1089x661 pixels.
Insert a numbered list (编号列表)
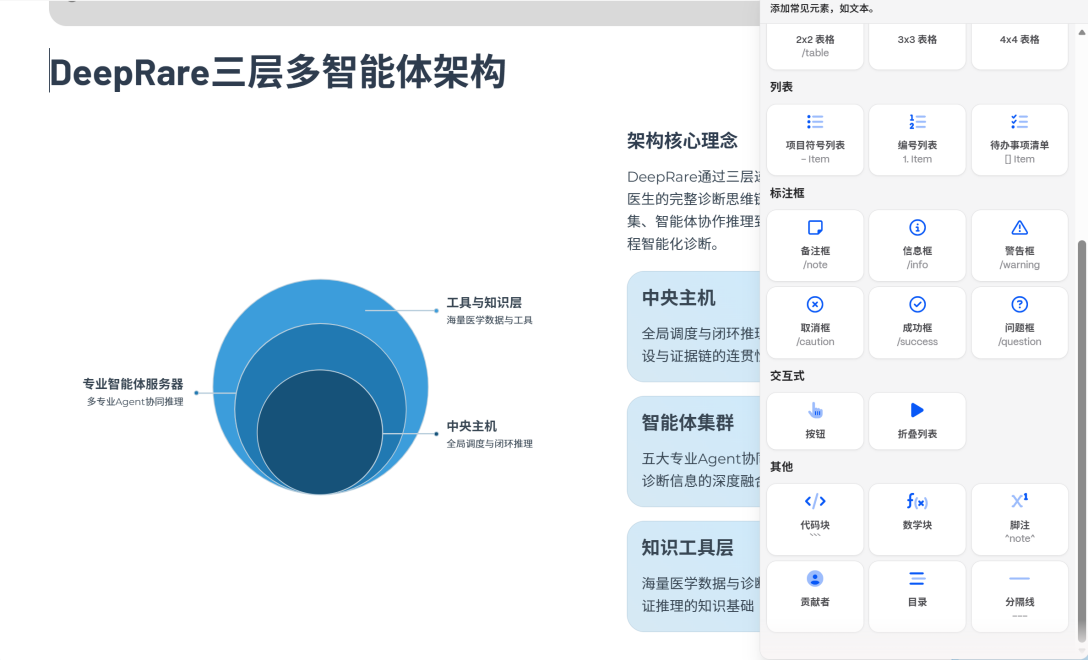[916, 140]
